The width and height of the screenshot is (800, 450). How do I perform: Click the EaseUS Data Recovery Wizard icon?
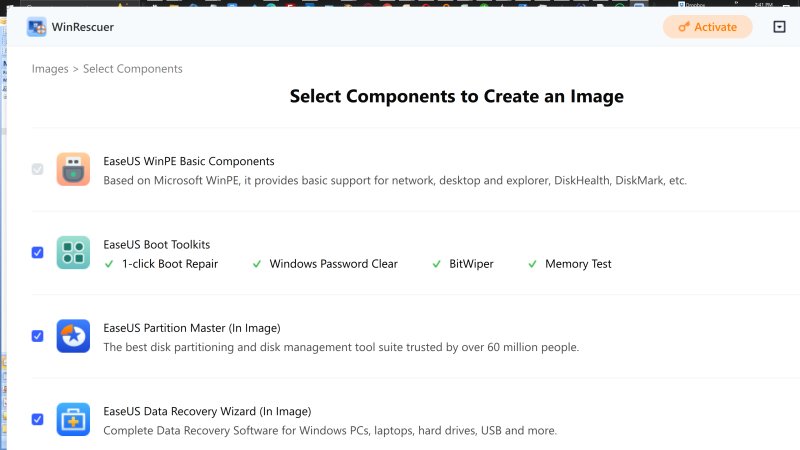73,419
